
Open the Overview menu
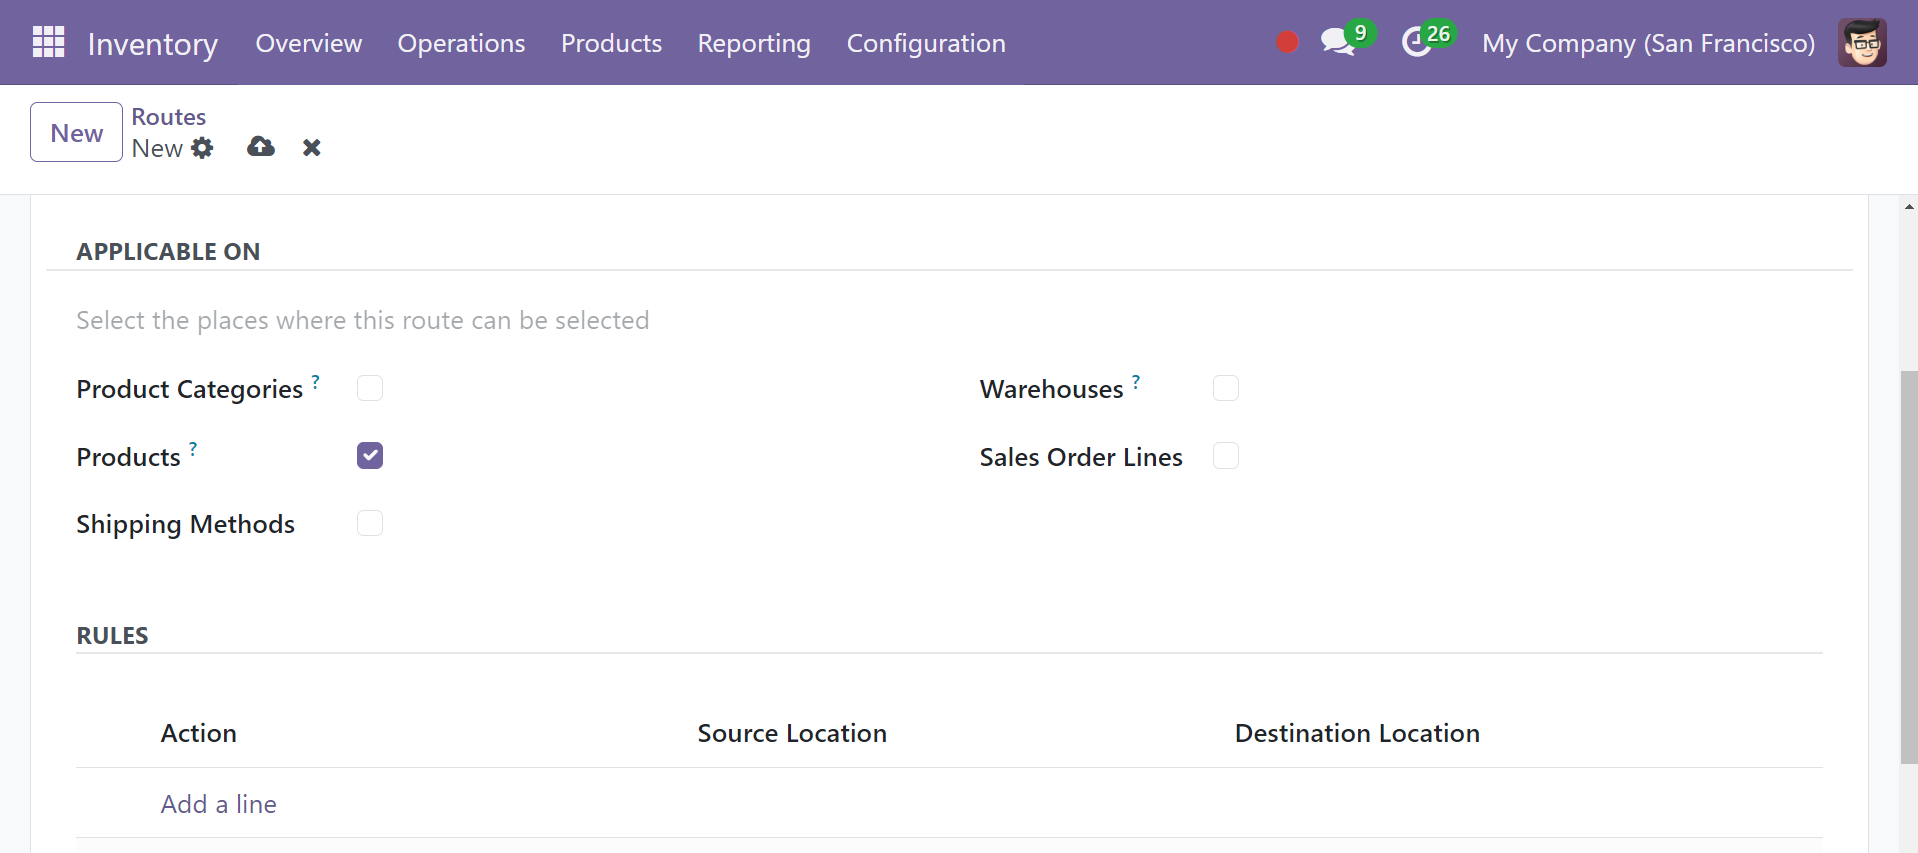point(309,43)
